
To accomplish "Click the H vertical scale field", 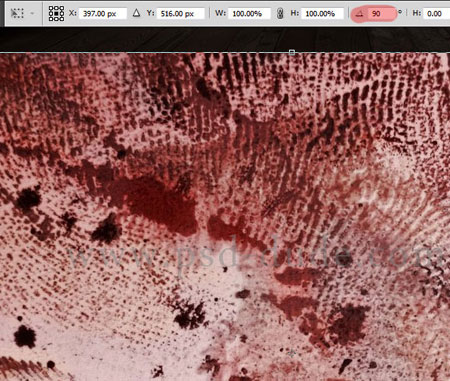I will point(322,14).
